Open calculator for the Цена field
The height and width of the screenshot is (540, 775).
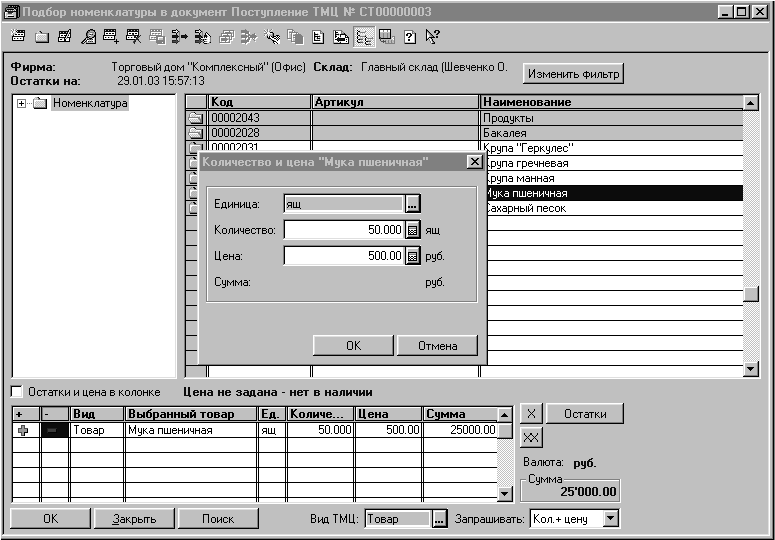pyautogui.click(x=412, y=256)
